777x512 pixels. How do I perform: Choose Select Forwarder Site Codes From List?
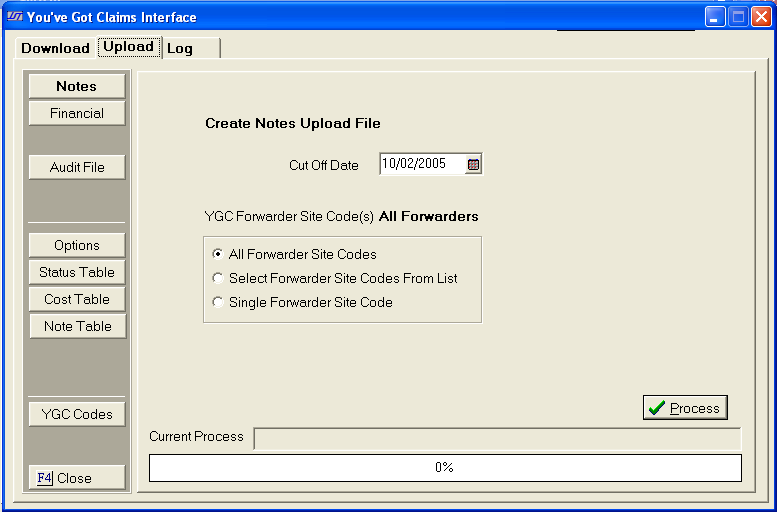coord(218,278)
